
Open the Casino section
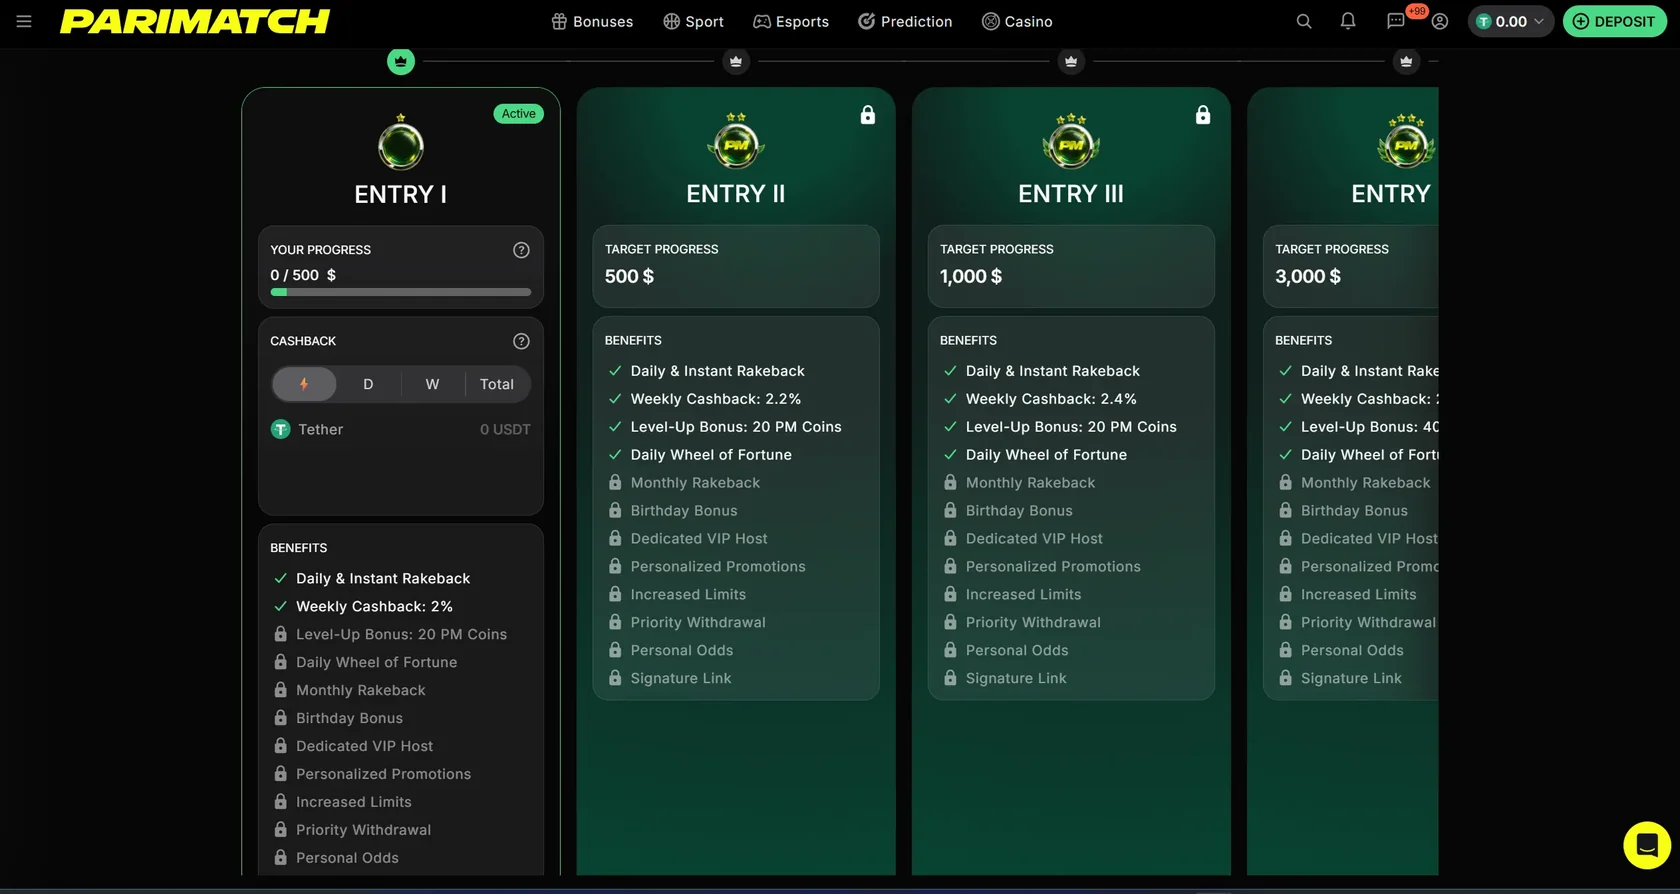click(x=1017, y=21)
